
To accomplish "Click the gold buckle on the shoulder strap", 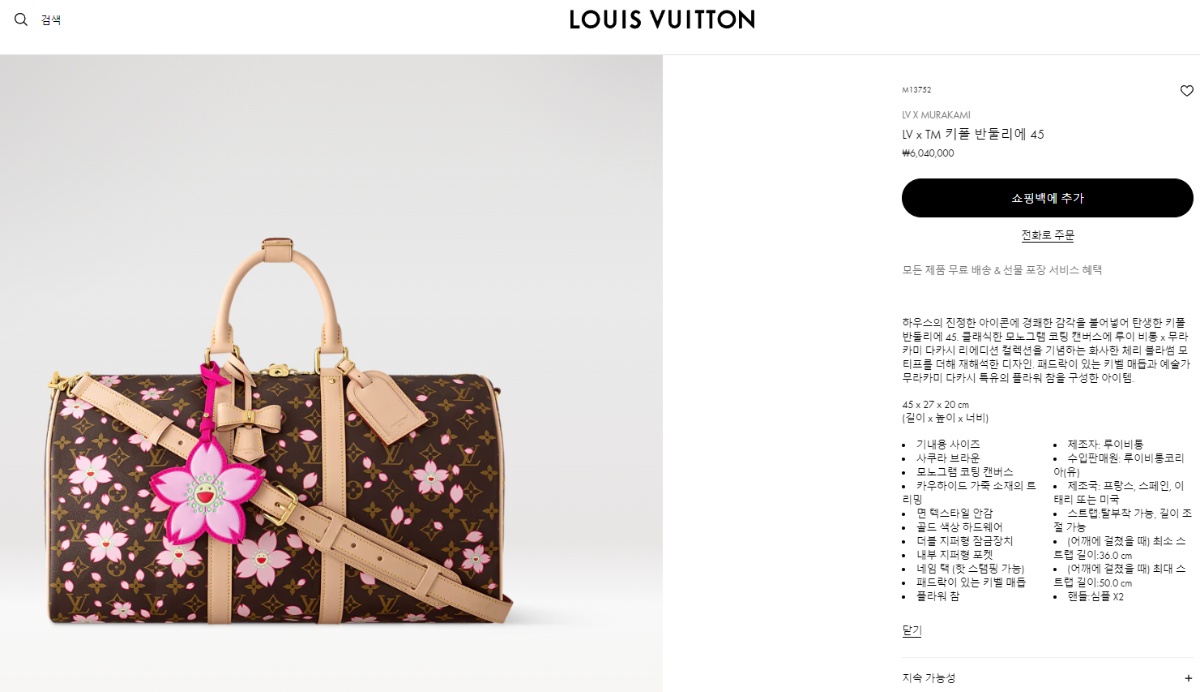I will [x=283, y=509].
